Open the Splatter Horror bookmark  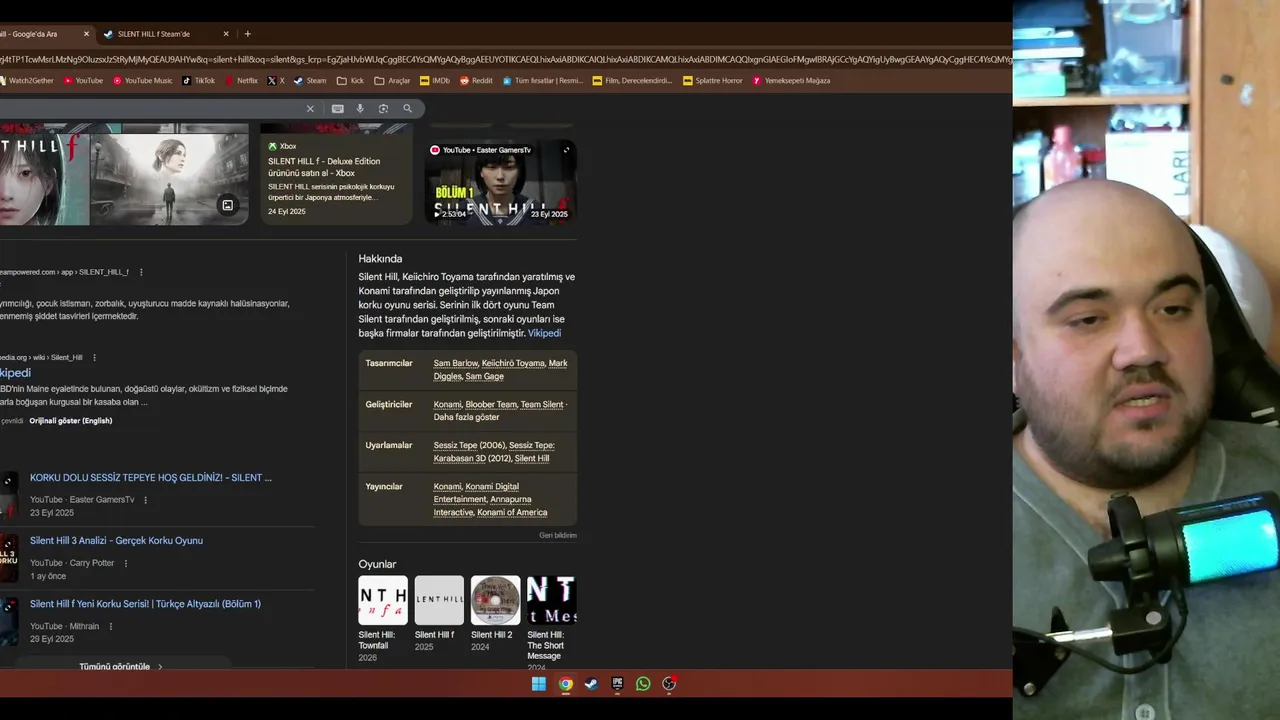[x=712, y=80]
